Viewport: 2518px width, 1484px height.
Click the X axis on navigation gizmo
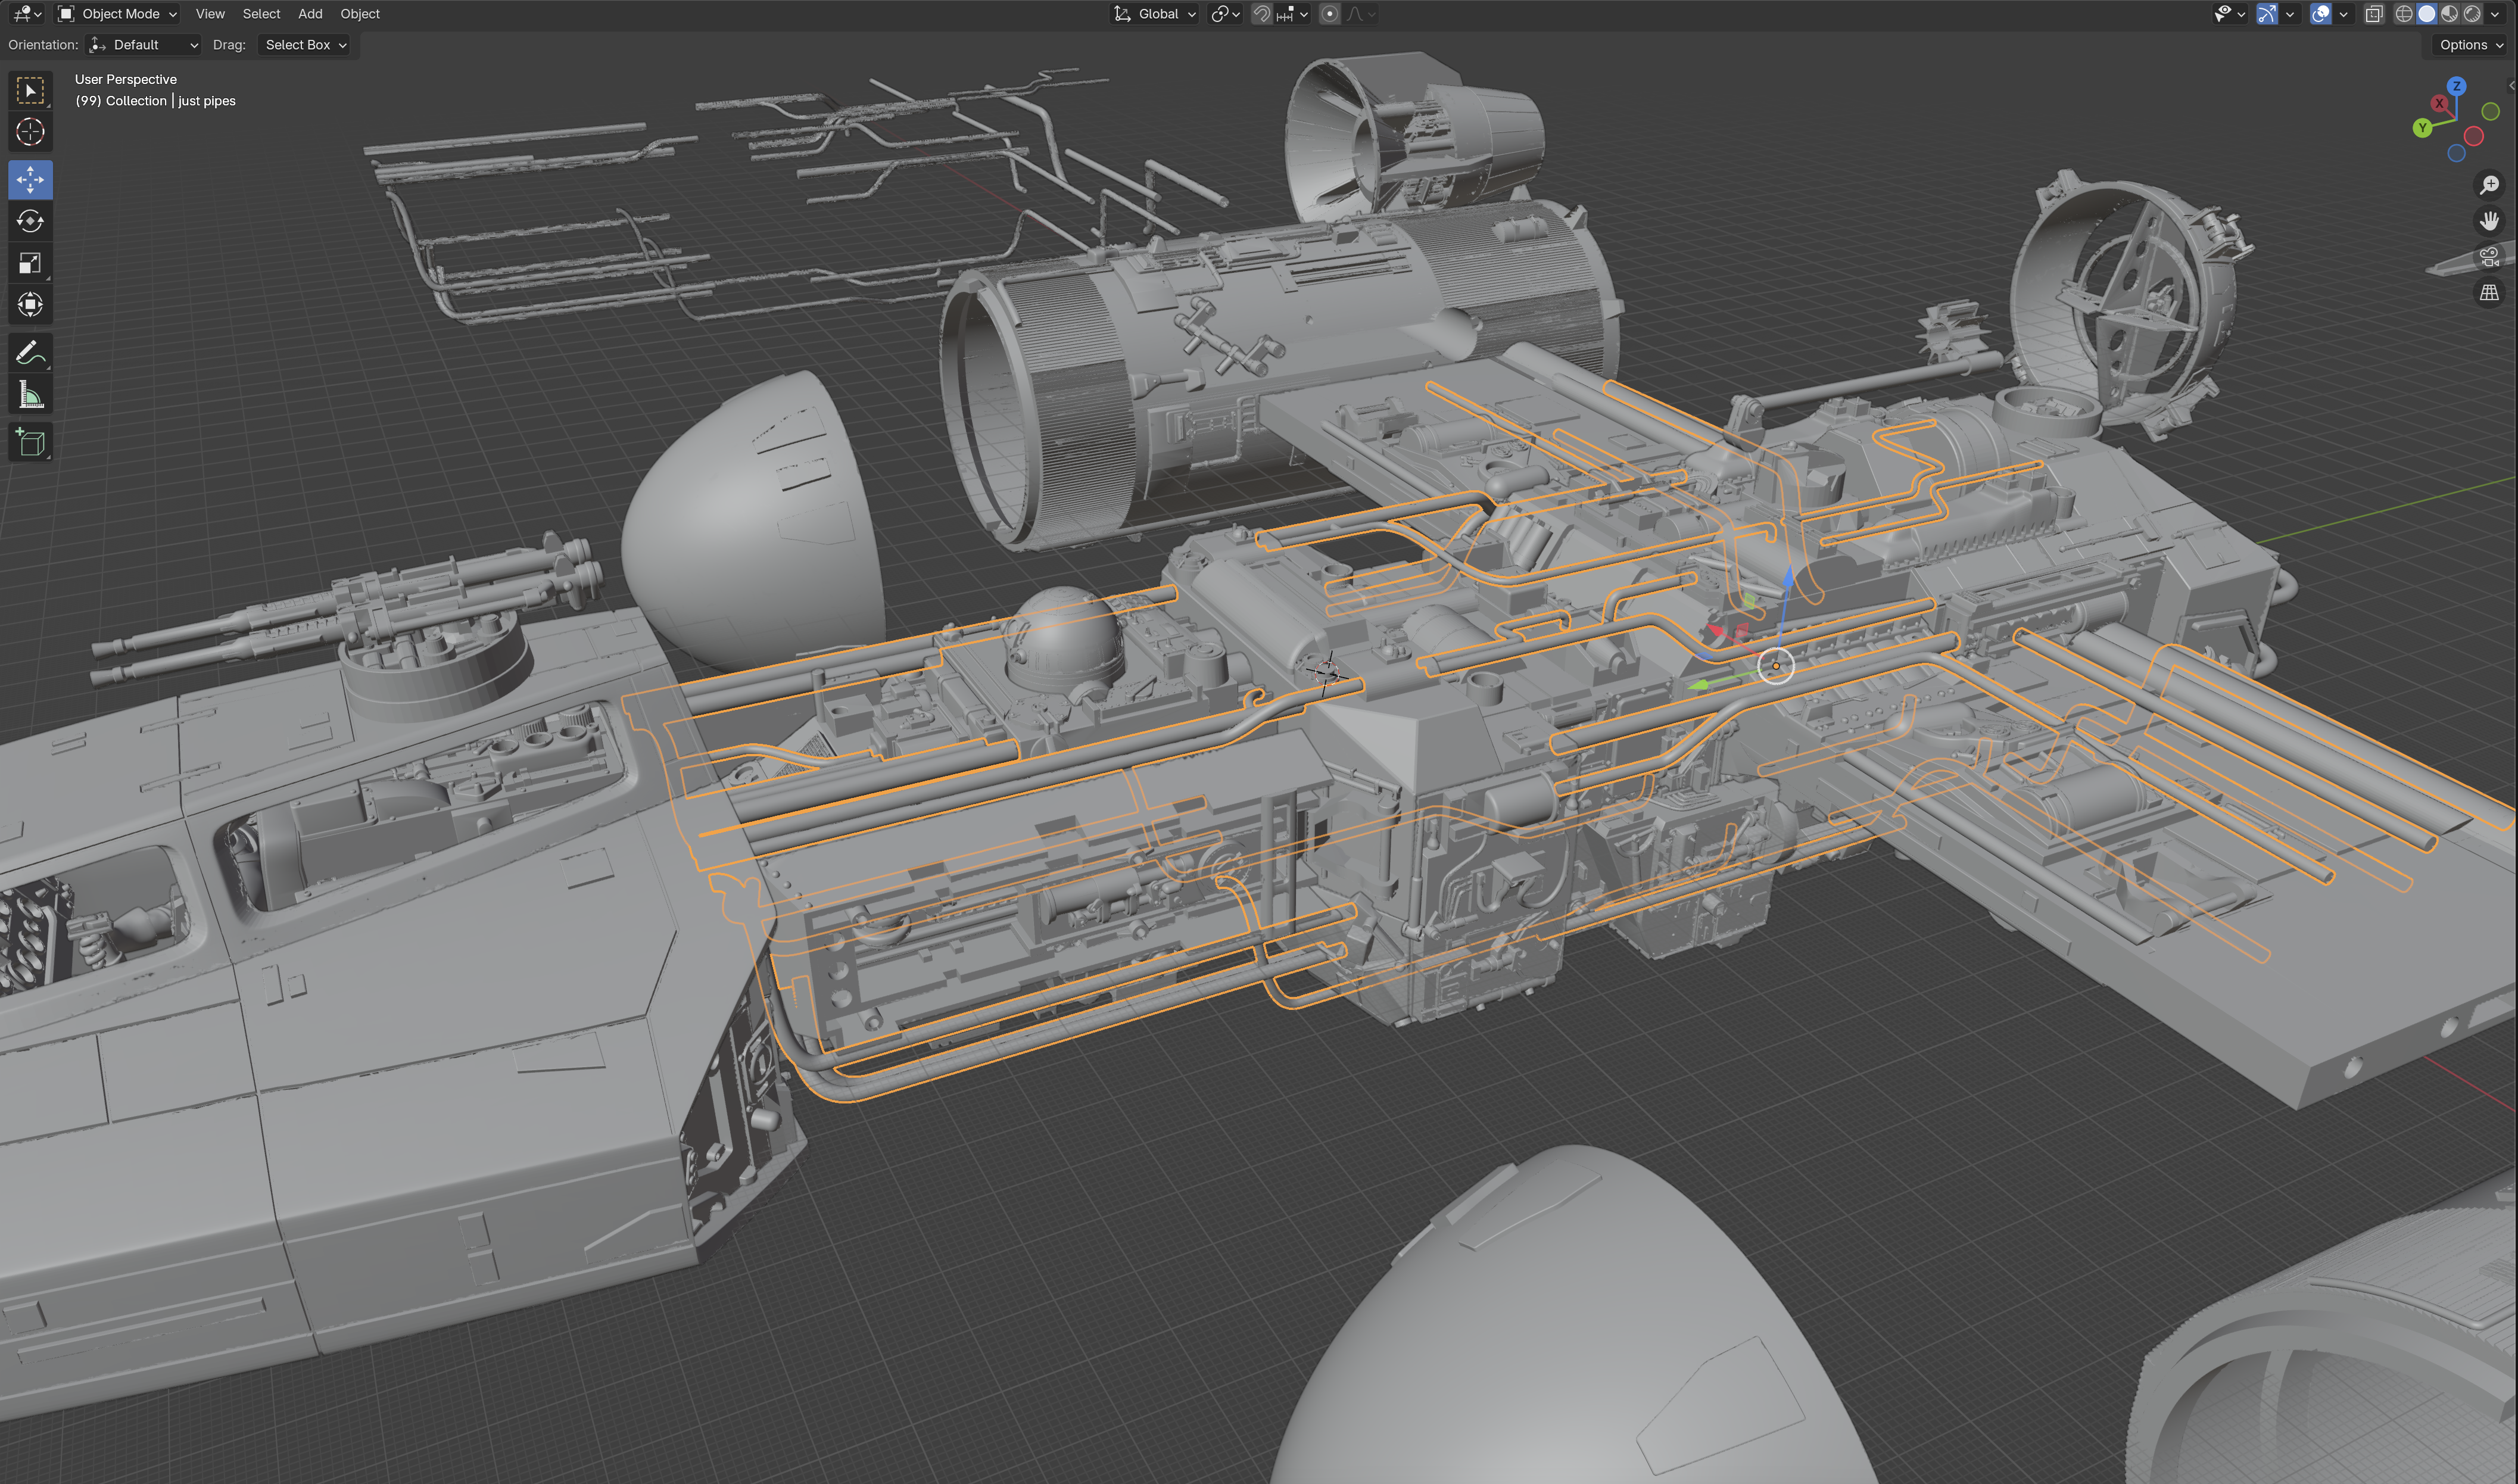pos(2440,104)
